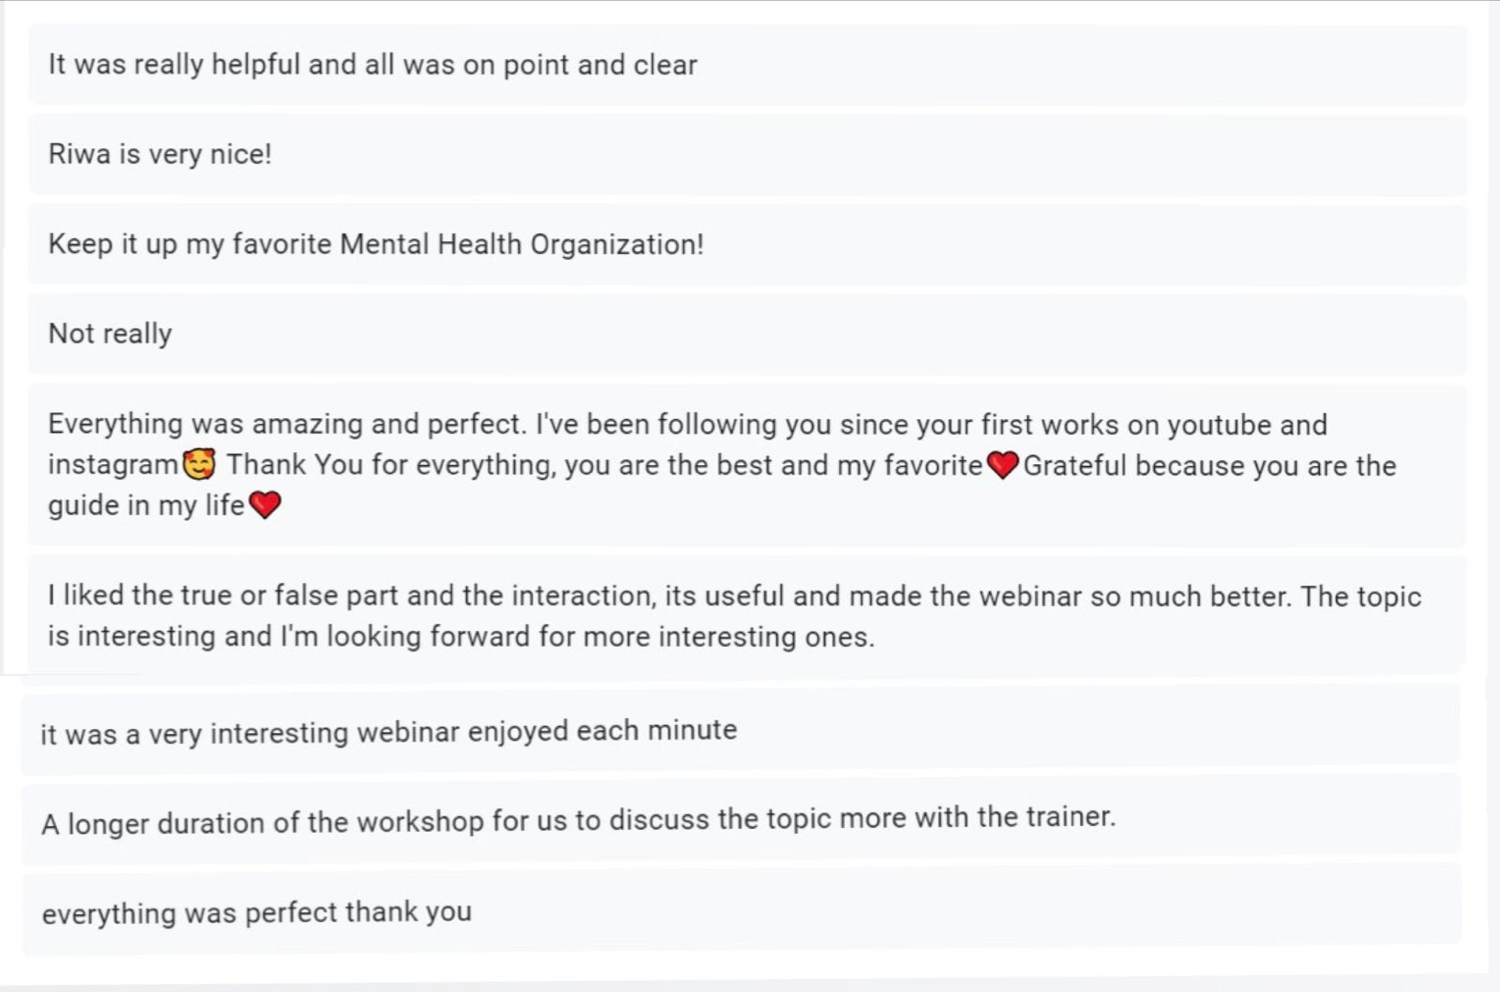Viewport: 1500px width, 992px height.
Task: Click the 'Keep it up my favorite Mental Health Organization' response
Action: point(747,245)
